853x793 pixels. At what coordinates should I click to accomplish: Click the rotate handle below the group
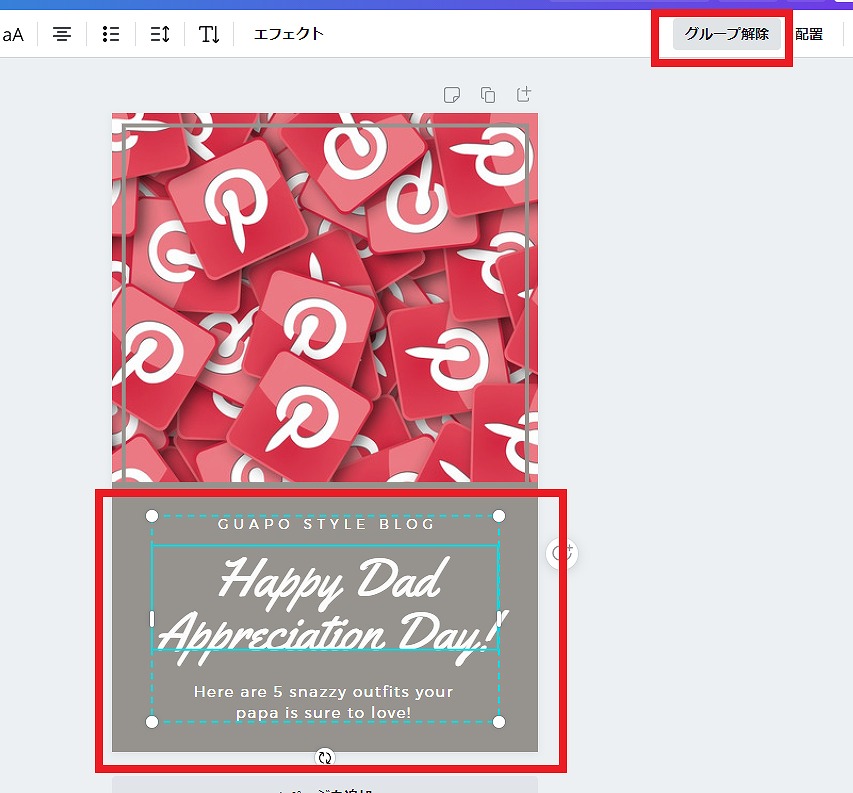tap(325, 758)
